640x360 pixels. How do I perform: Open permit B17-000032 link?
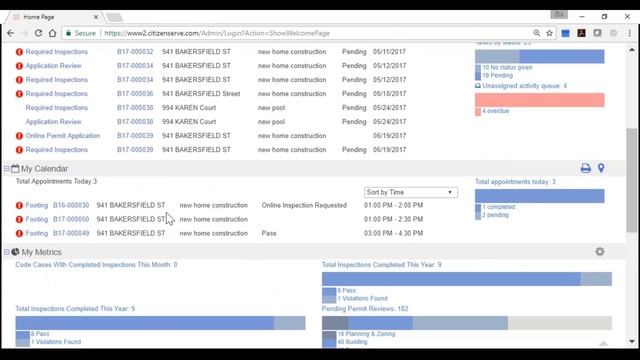pos(135,52)
